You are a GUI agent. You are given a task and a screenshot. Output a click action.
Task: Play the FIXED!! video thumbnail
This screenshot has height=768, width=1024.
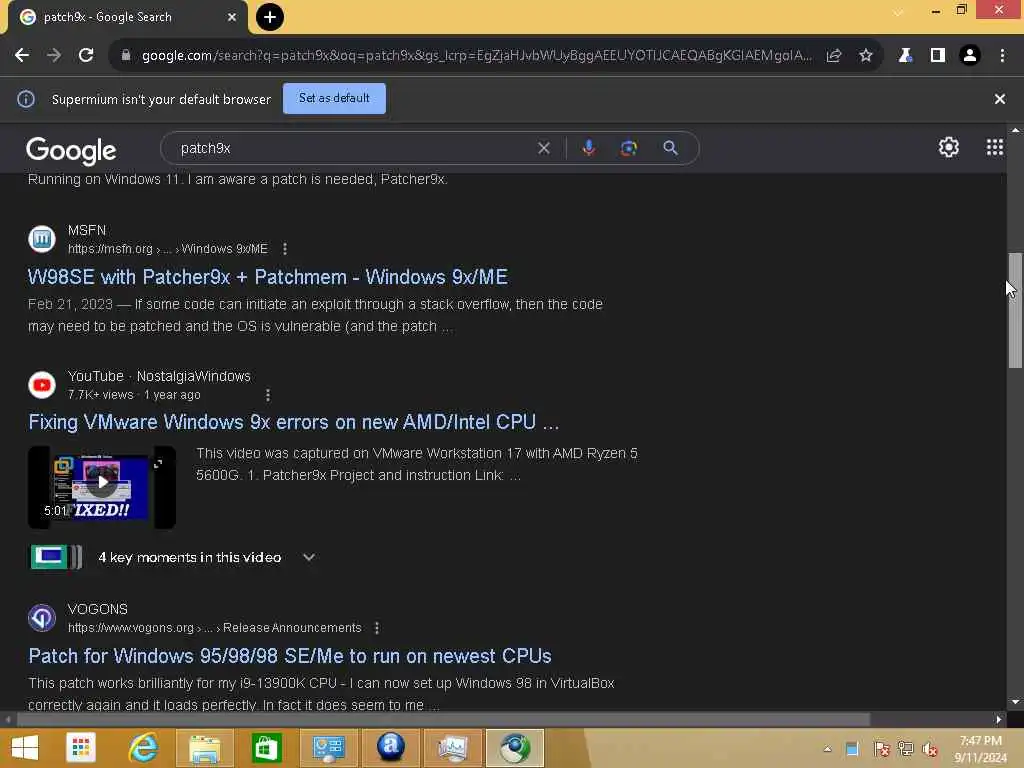pyautogui.click(x=102, y=487)
